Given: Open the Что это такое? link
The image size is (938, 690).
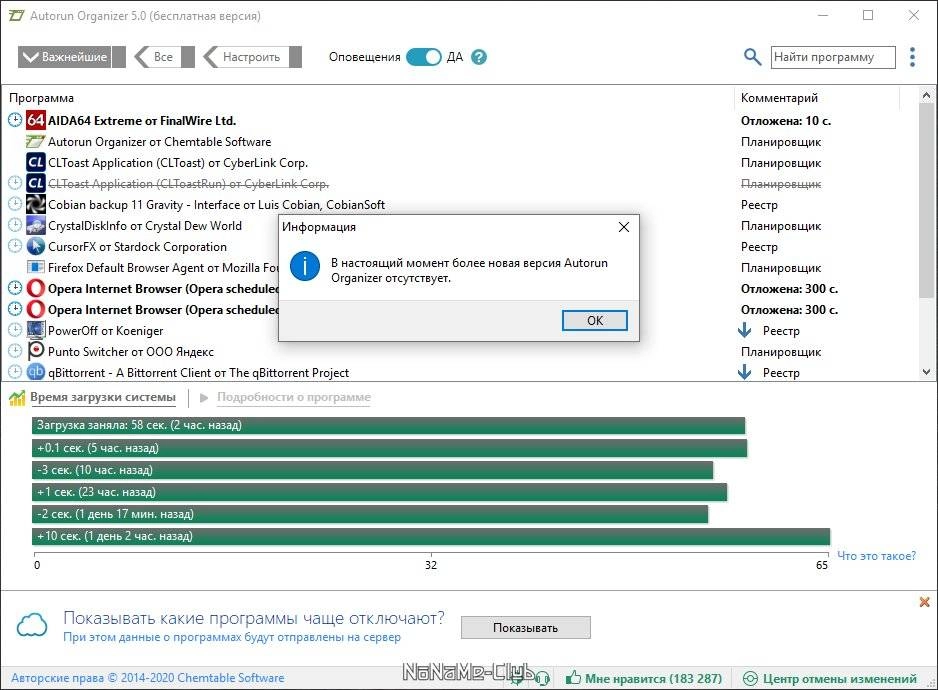Looking at the screenshot, I should point(876,556).
